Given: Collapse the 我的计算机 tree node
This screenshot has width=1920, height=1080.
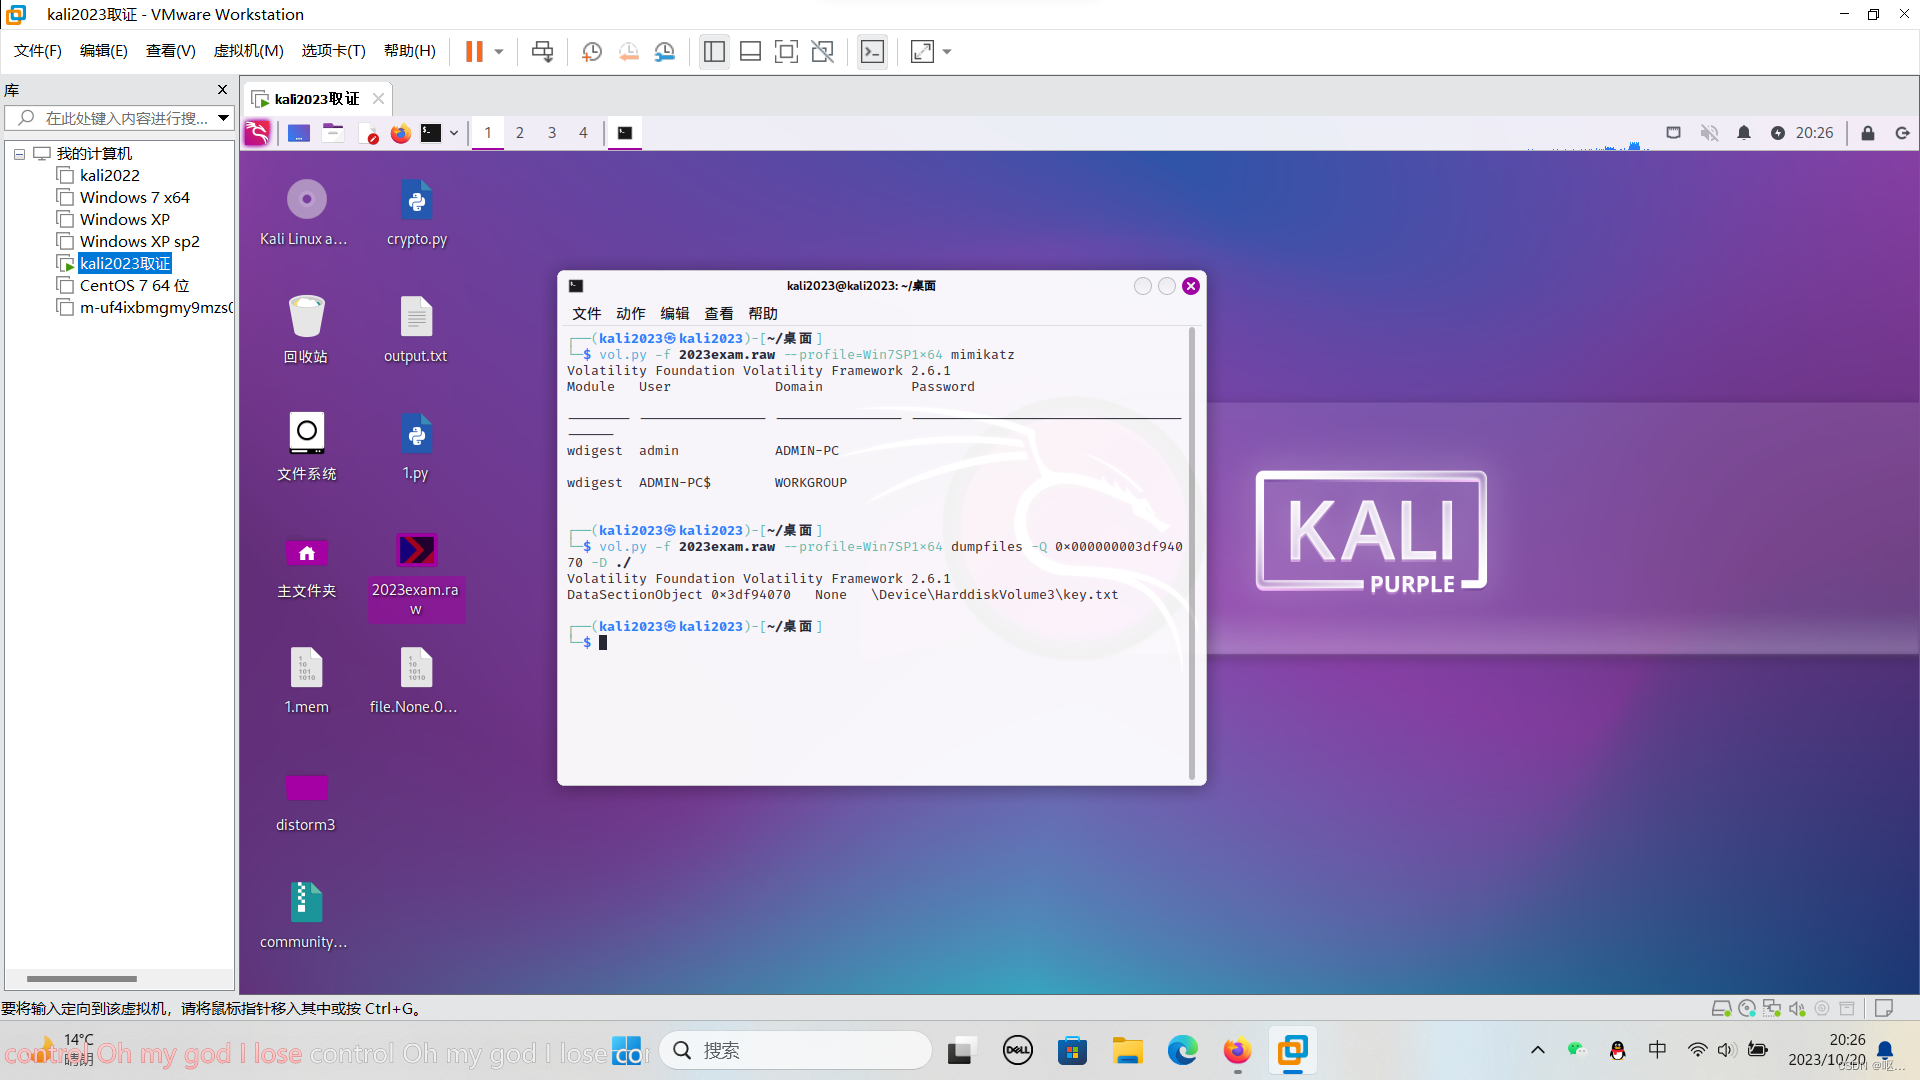Looking at the screenshot, I should 19,154.
